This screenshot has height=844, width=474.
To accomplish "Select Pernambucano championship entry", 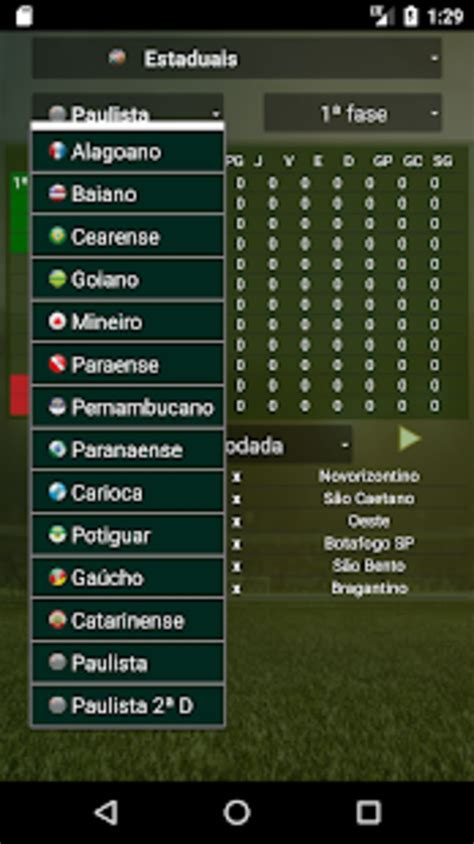I will click(128, 407).
